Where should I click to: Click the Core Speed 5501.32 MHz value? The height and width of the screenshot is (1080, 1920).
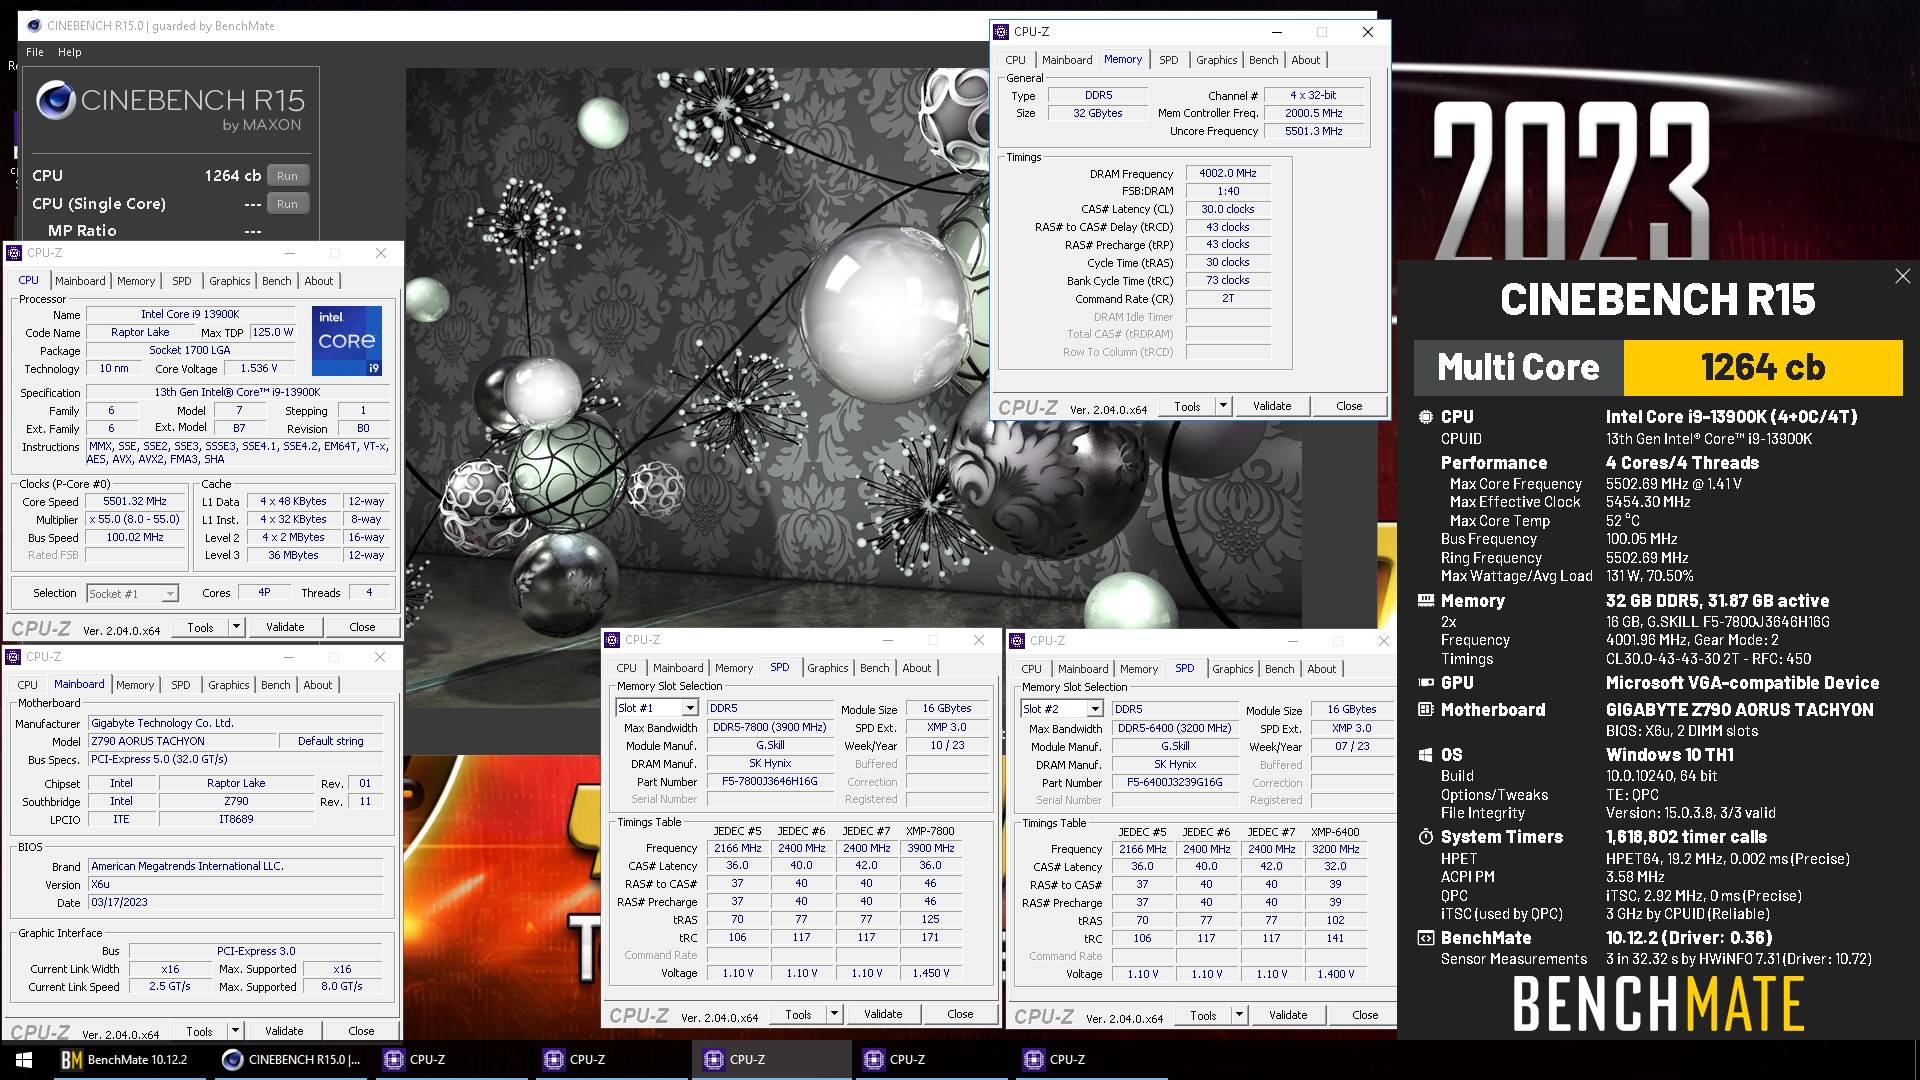(x=135, y=502)
